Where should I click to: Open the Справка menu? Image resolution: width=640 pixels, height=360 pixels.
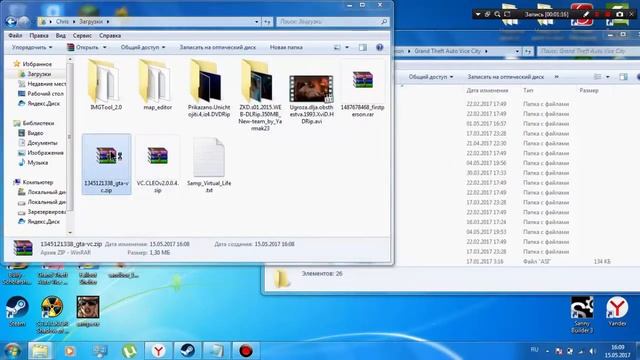(110, 36)
